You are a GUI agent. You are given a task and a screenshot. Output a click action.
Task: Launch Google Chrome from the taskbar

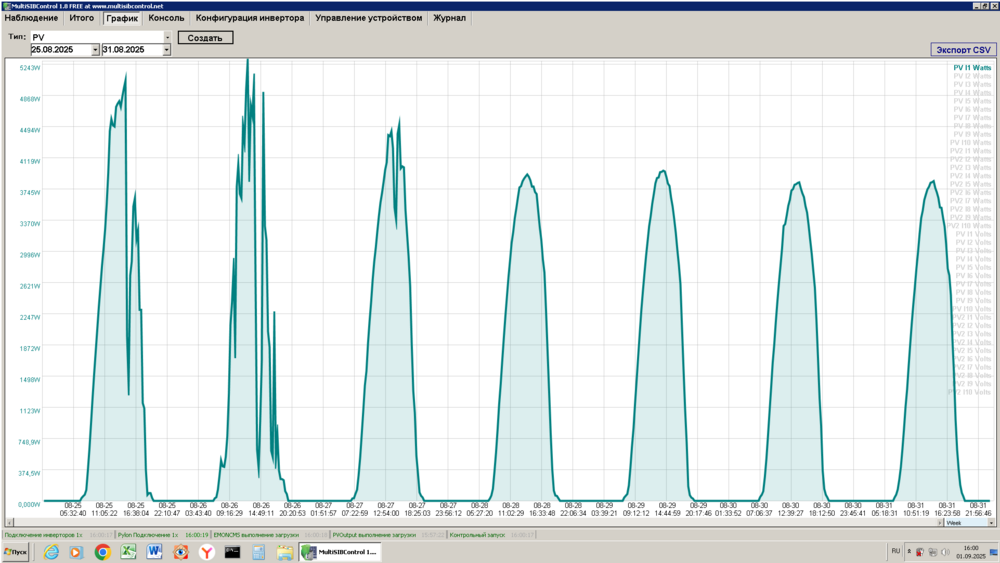tap(102, 552)
